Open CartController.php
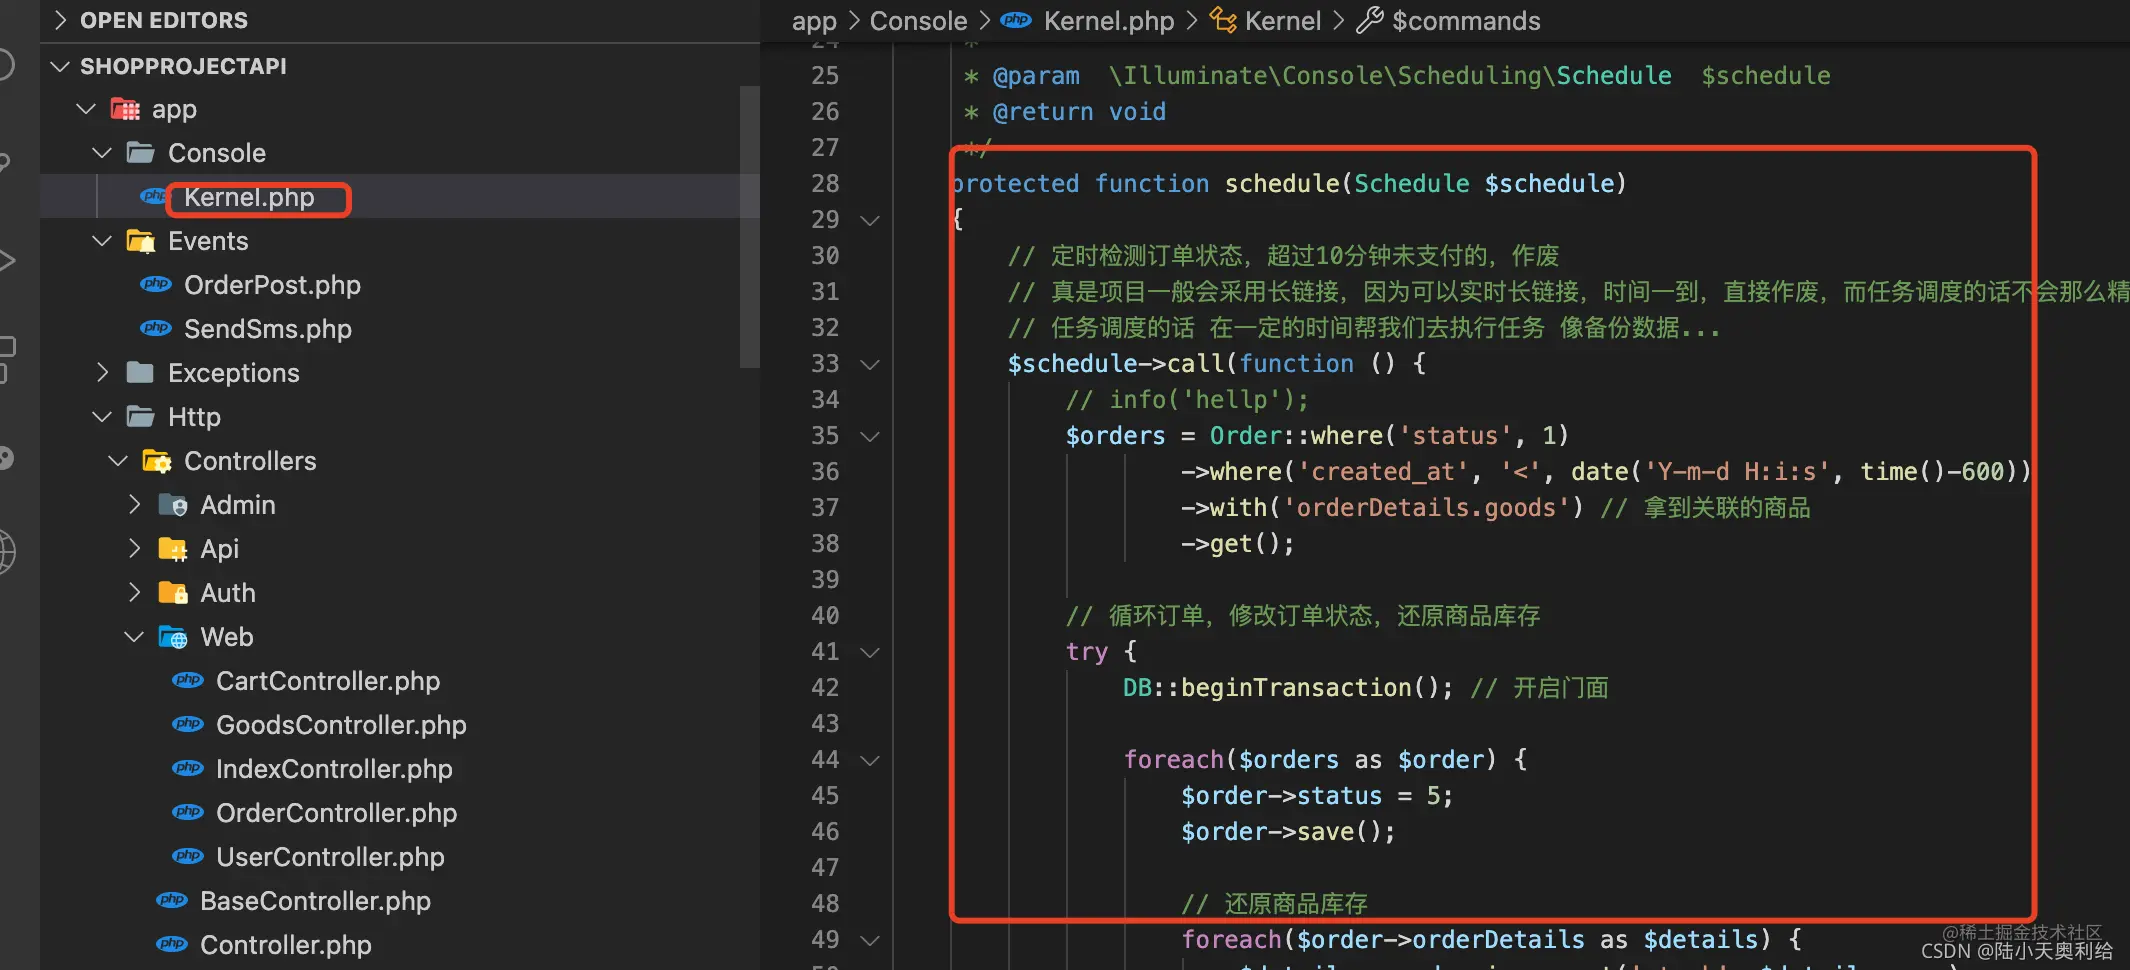This screenshot has height=970, width=2130. pyautogui.click(x=328, y=681)
